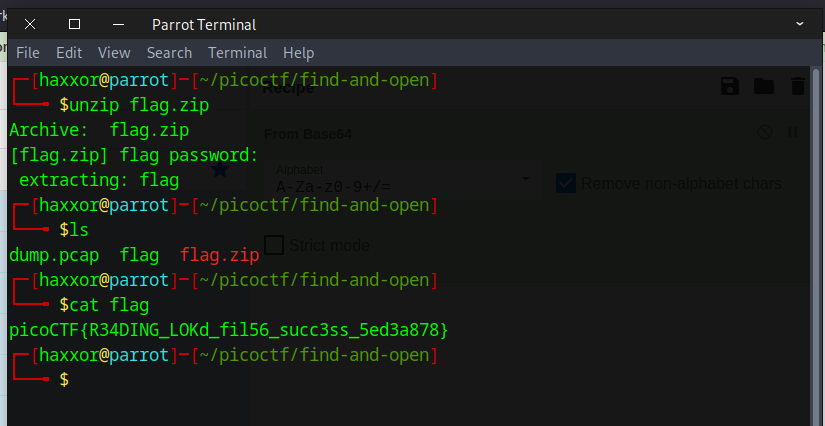This screenshot has width=825, height=426.
Task: Open the Edit menu
Action: point(69,53)
